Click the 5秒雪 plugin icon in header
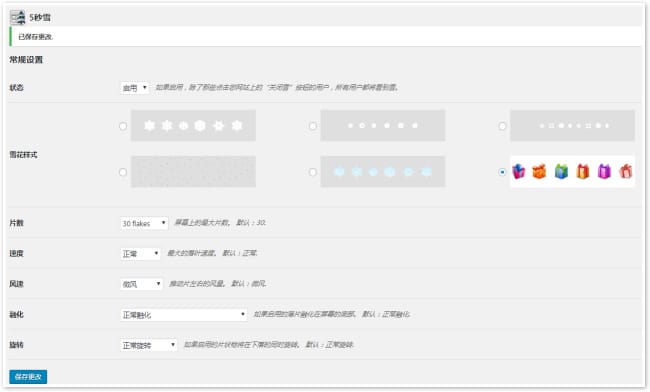Image resolution: width=650 pixels, height=392 pixels. (x=18, y=17)
